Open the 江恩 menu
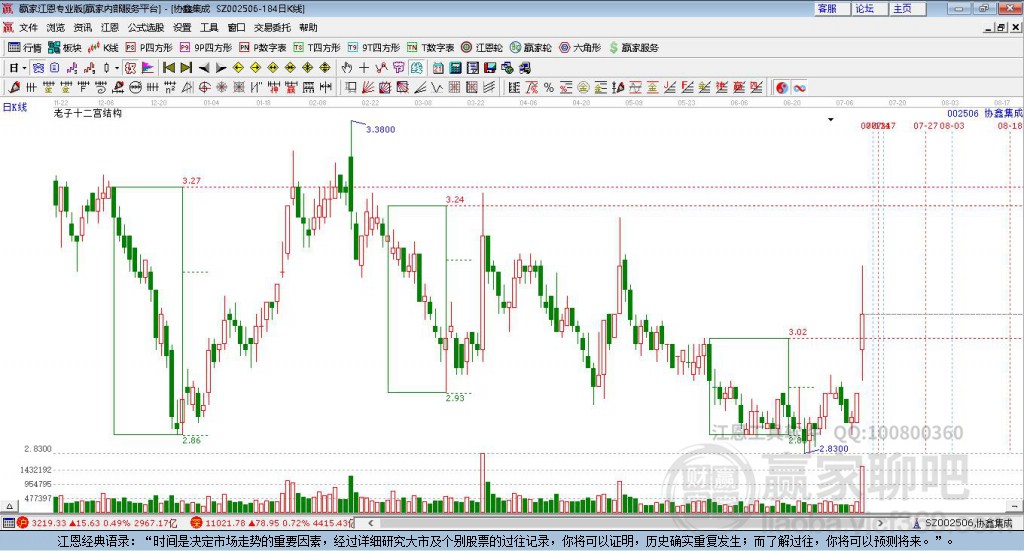 [x=110, y=27]
